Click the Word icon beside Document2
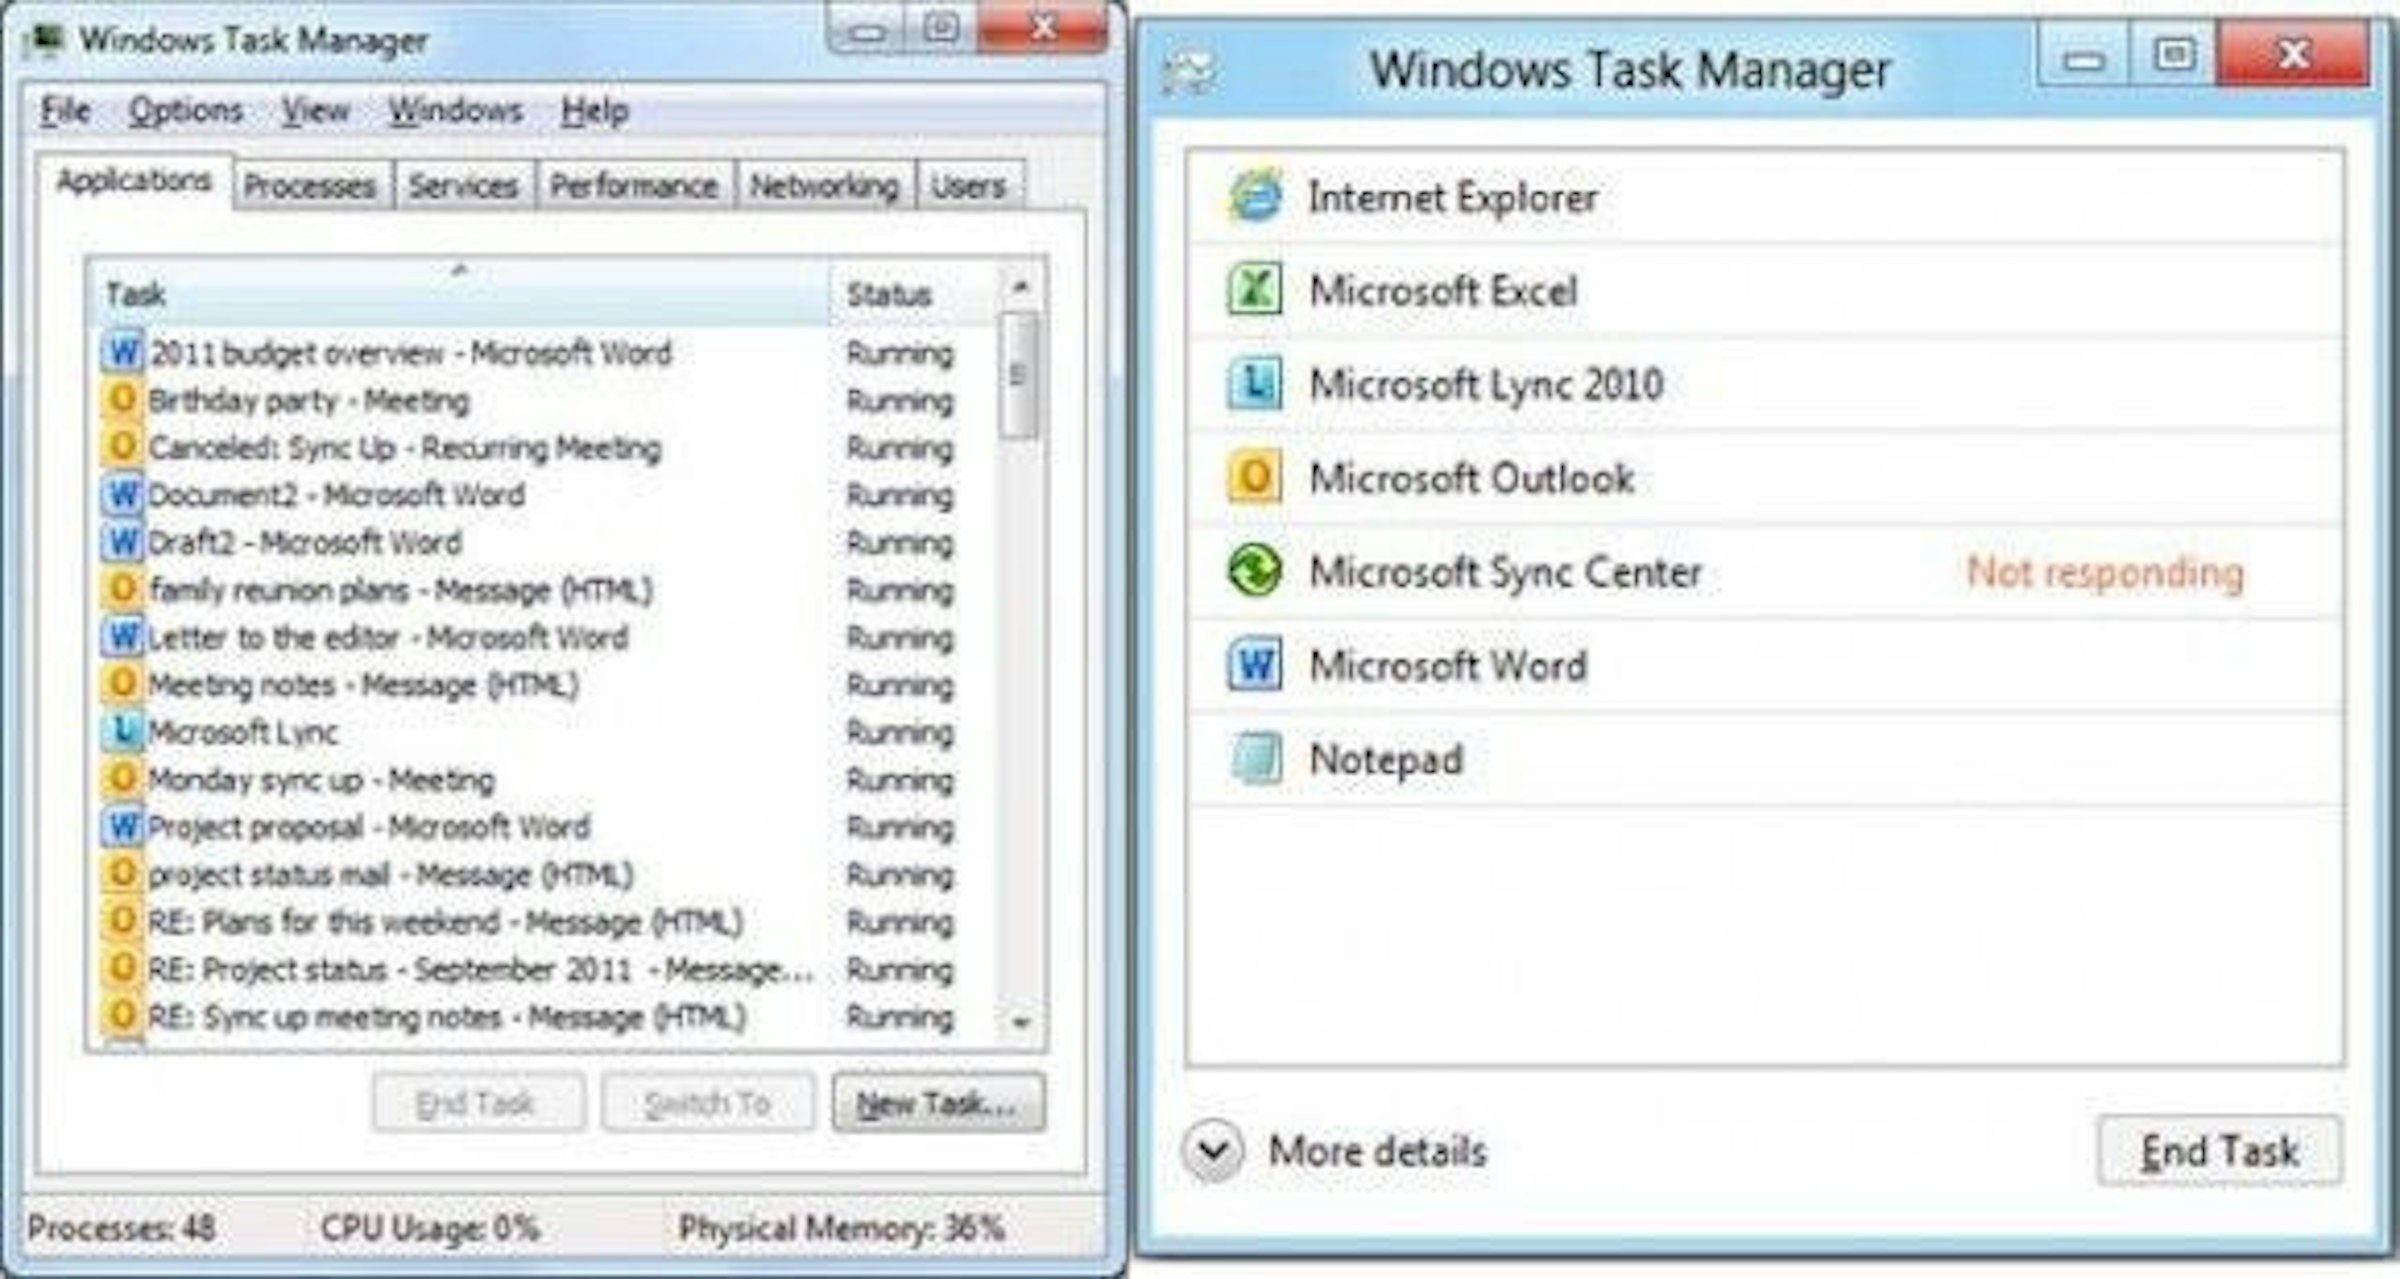 click(x=123, y=495)
